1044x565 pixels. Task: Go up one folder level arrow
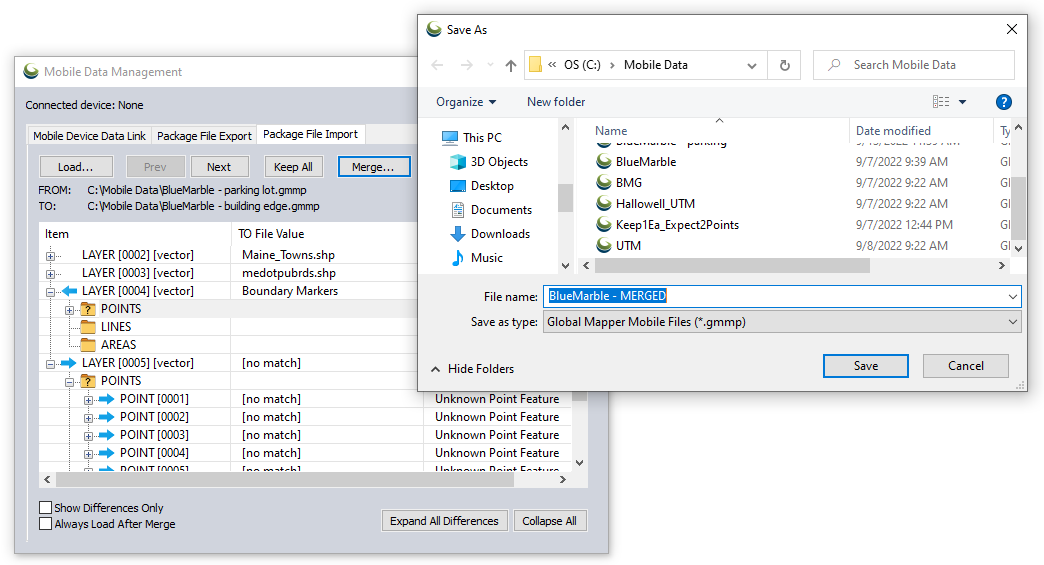pyautogui.click(x=511, y=65)
